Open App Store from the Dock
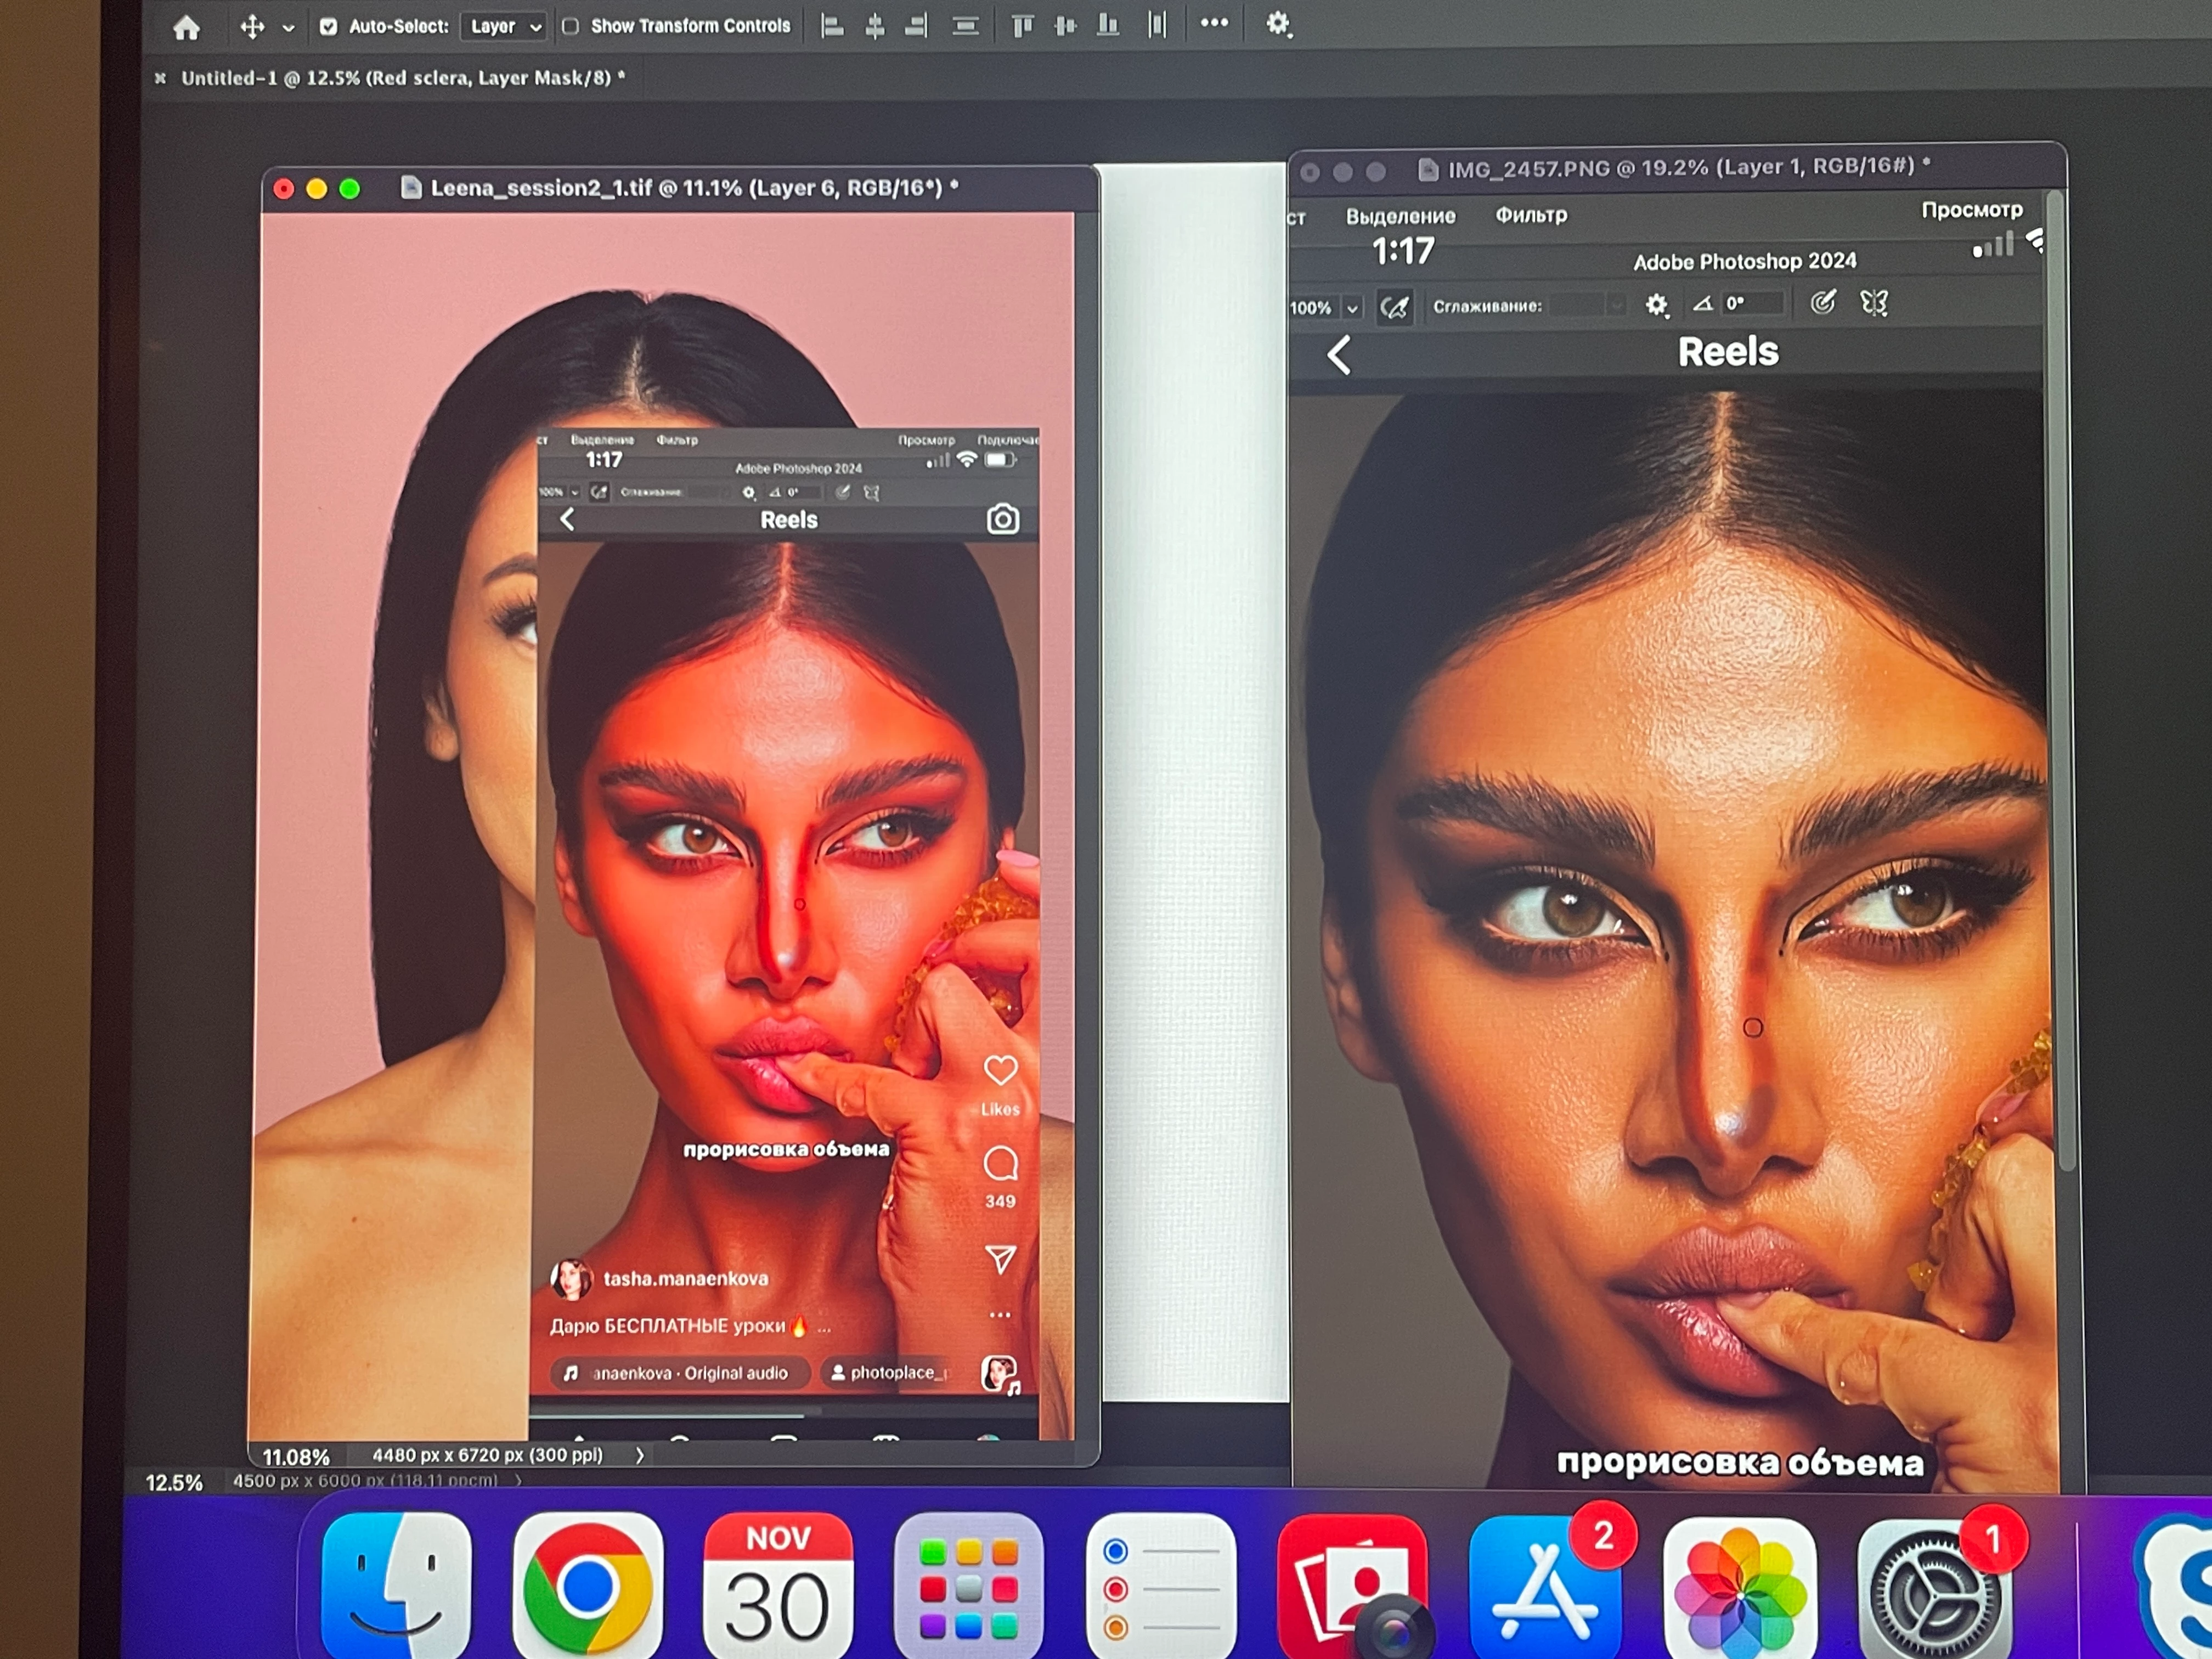This screenshot has width=2212, height=1659. click(1544, 1590)
